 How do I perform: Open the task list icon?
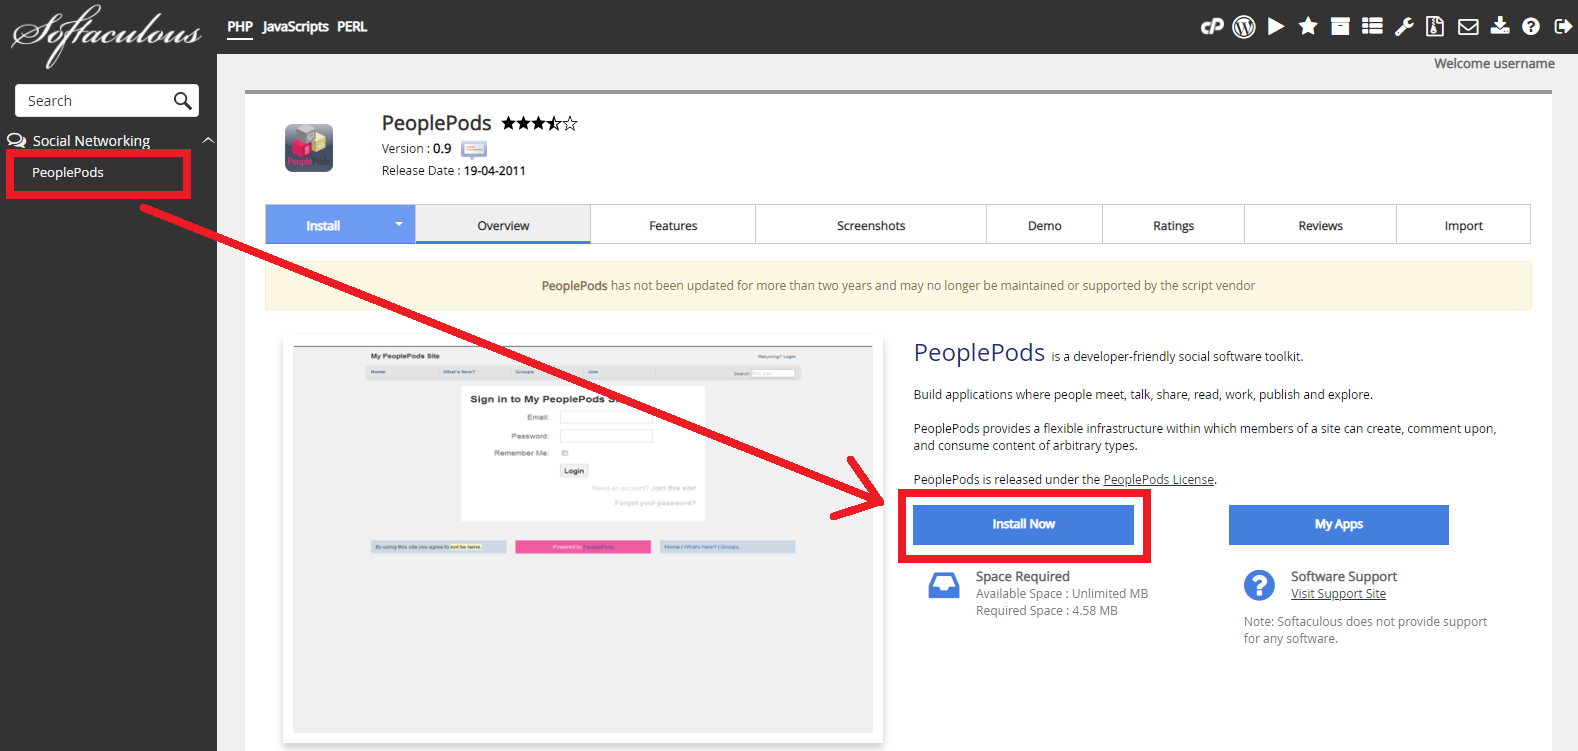tap(1372, 27)
